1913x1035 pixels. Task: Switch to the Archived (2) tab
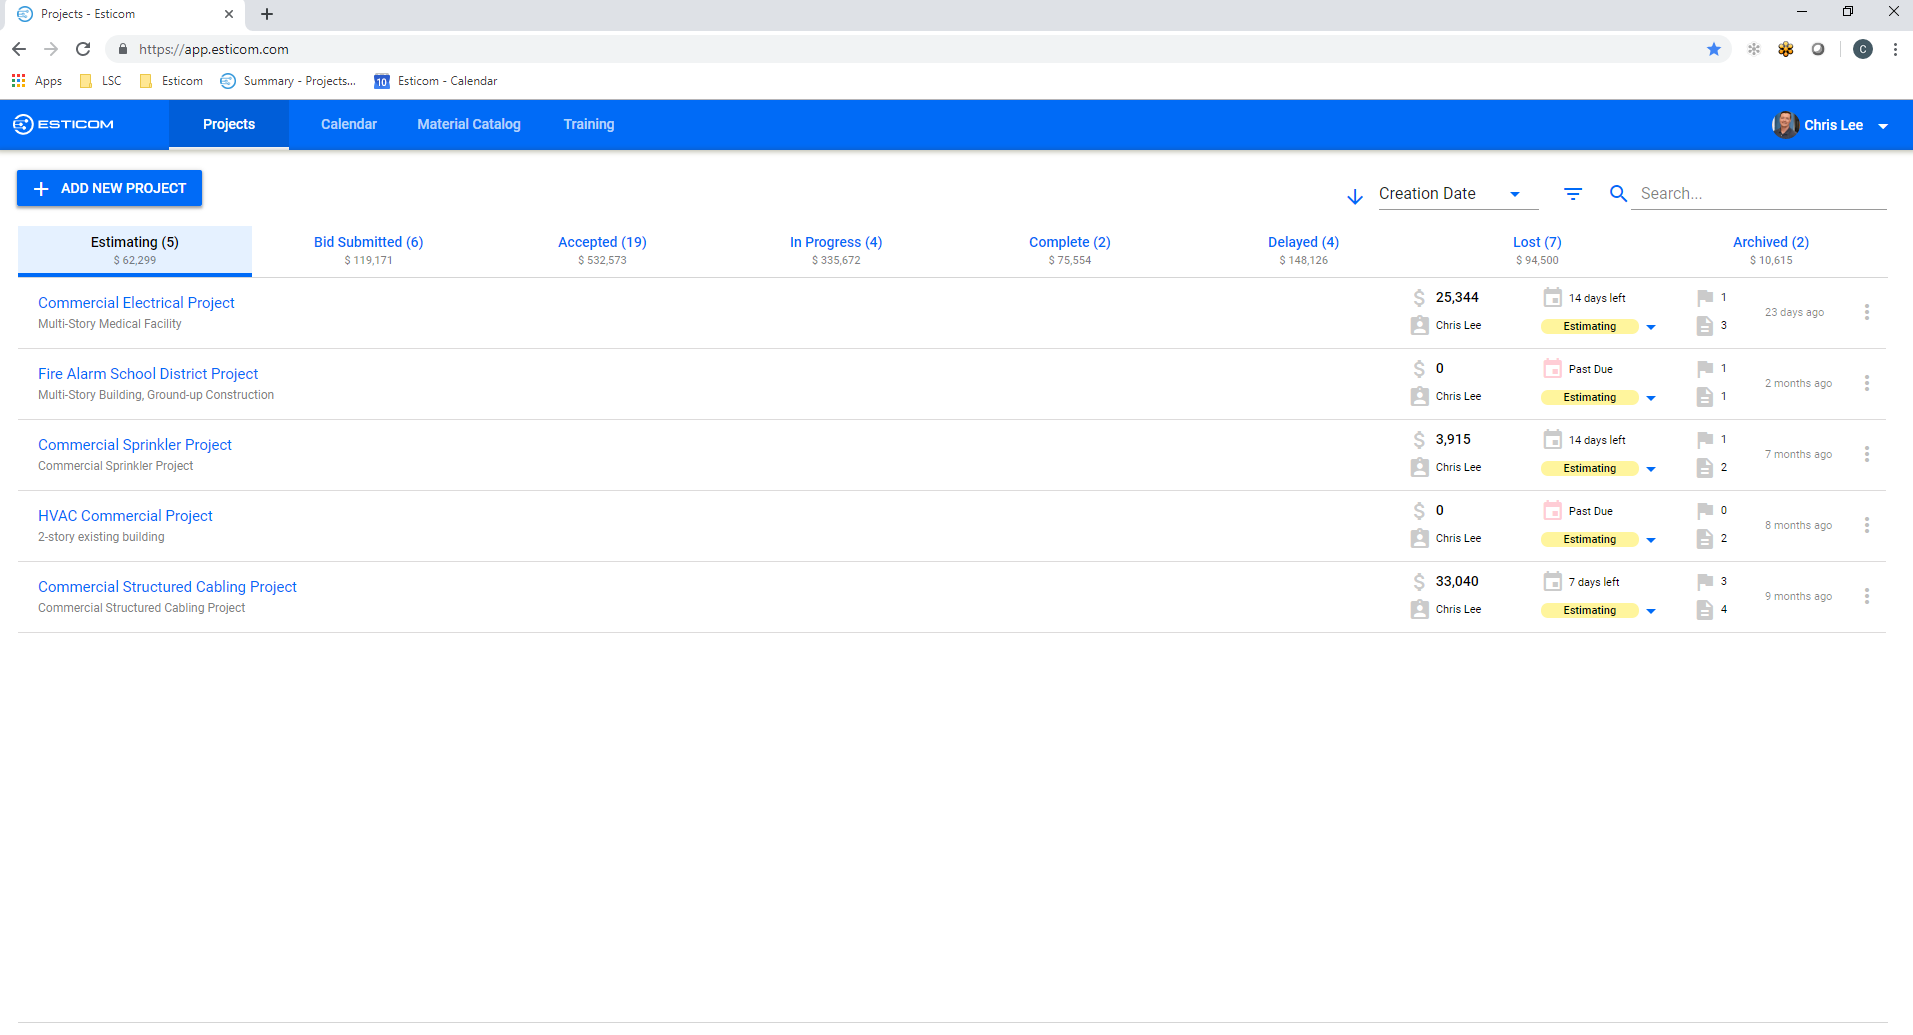[1771, 250]
